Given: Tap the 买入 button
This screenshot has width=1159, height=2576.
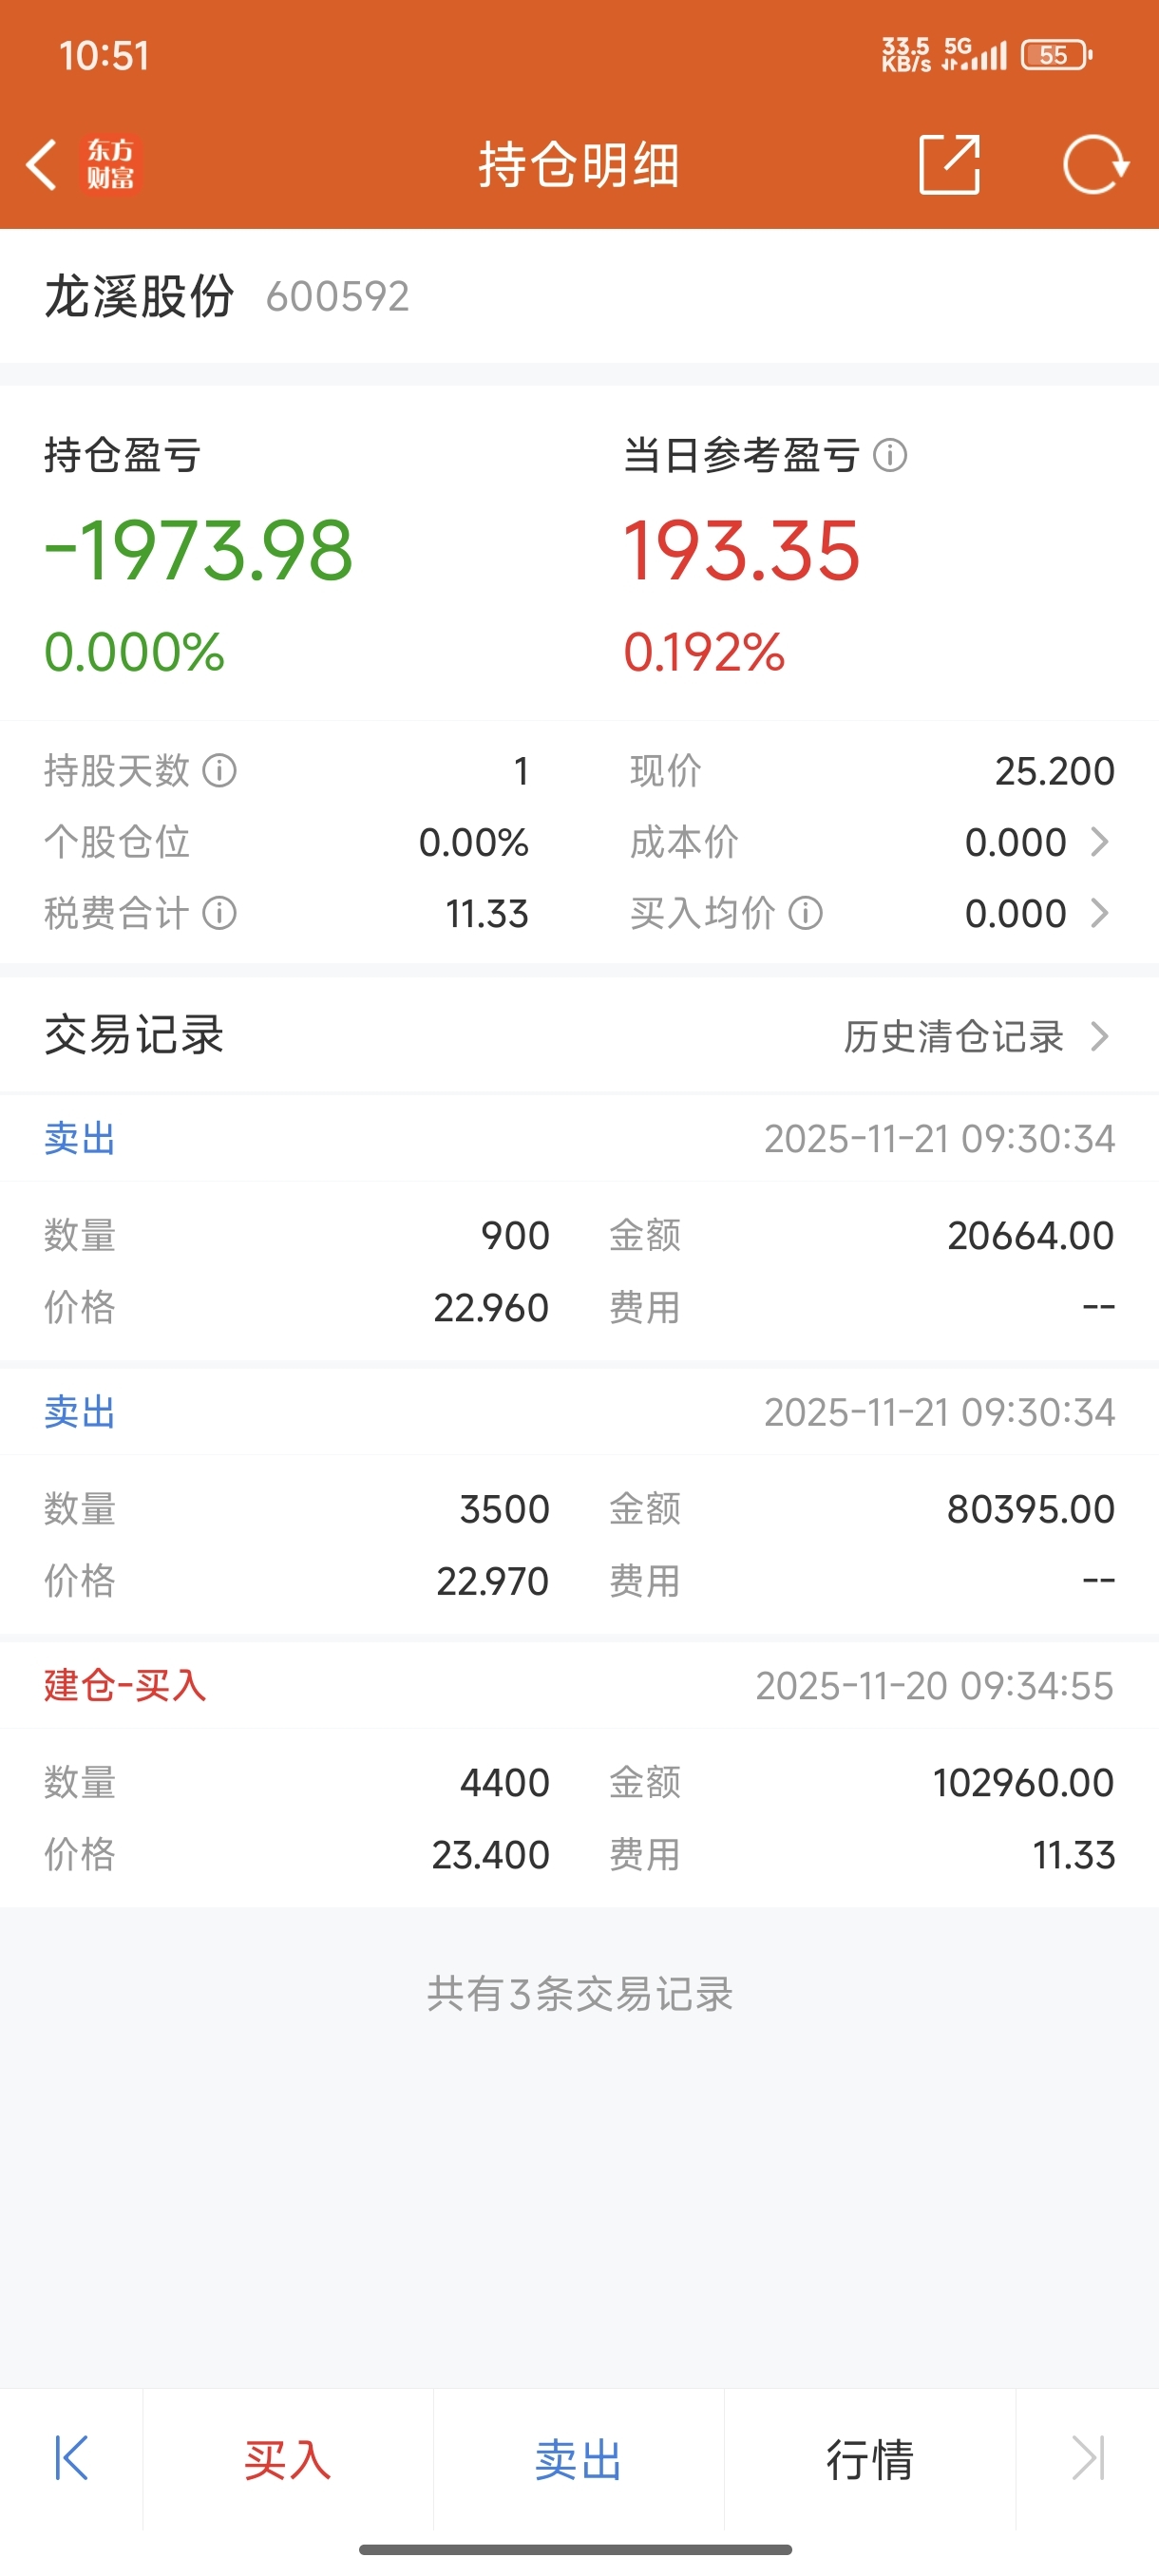Looking at the screenshot, I should pos(288,2459).
